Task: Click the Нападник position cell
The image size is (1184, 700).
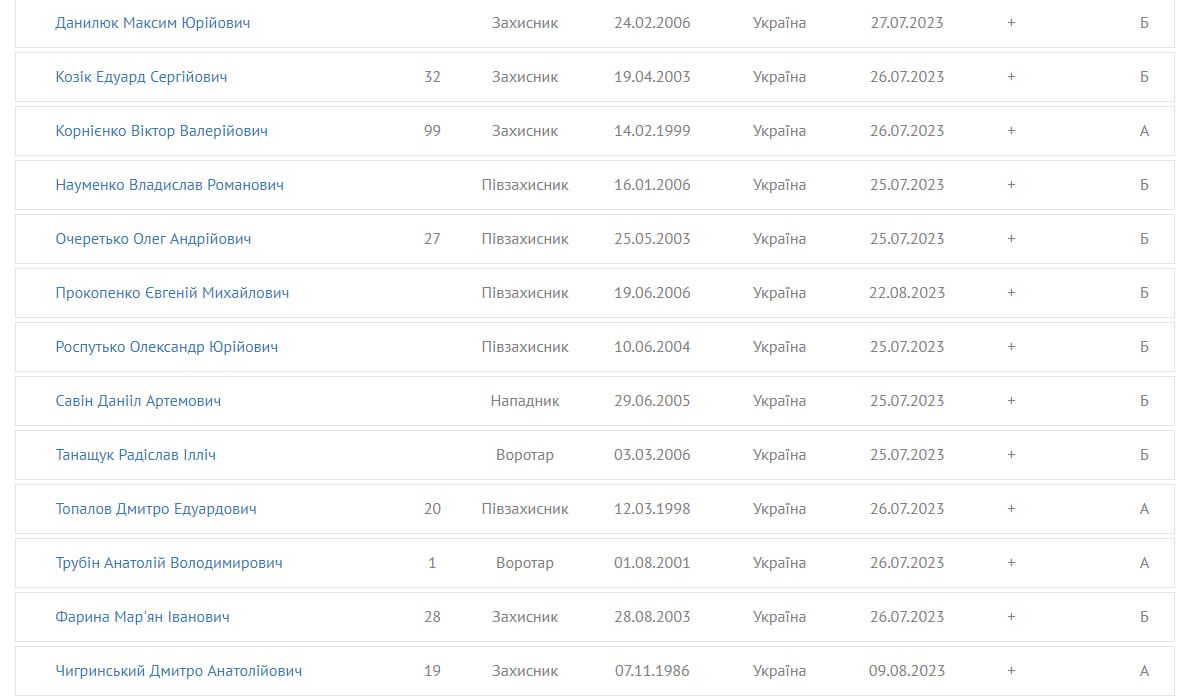Action: click(x=525, y=401)
